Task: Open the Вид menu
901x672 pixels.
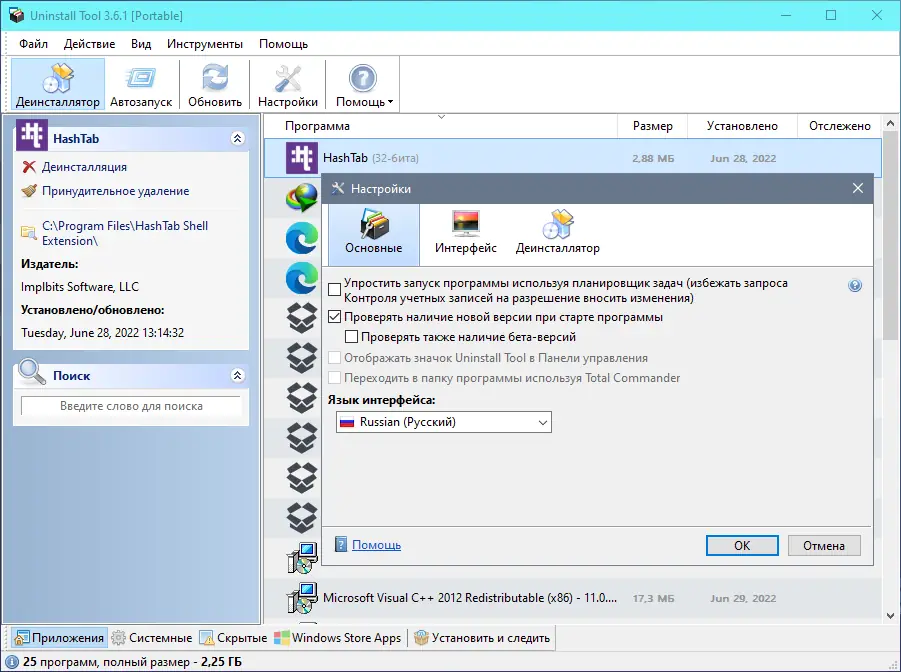Action: coord(141,44)
